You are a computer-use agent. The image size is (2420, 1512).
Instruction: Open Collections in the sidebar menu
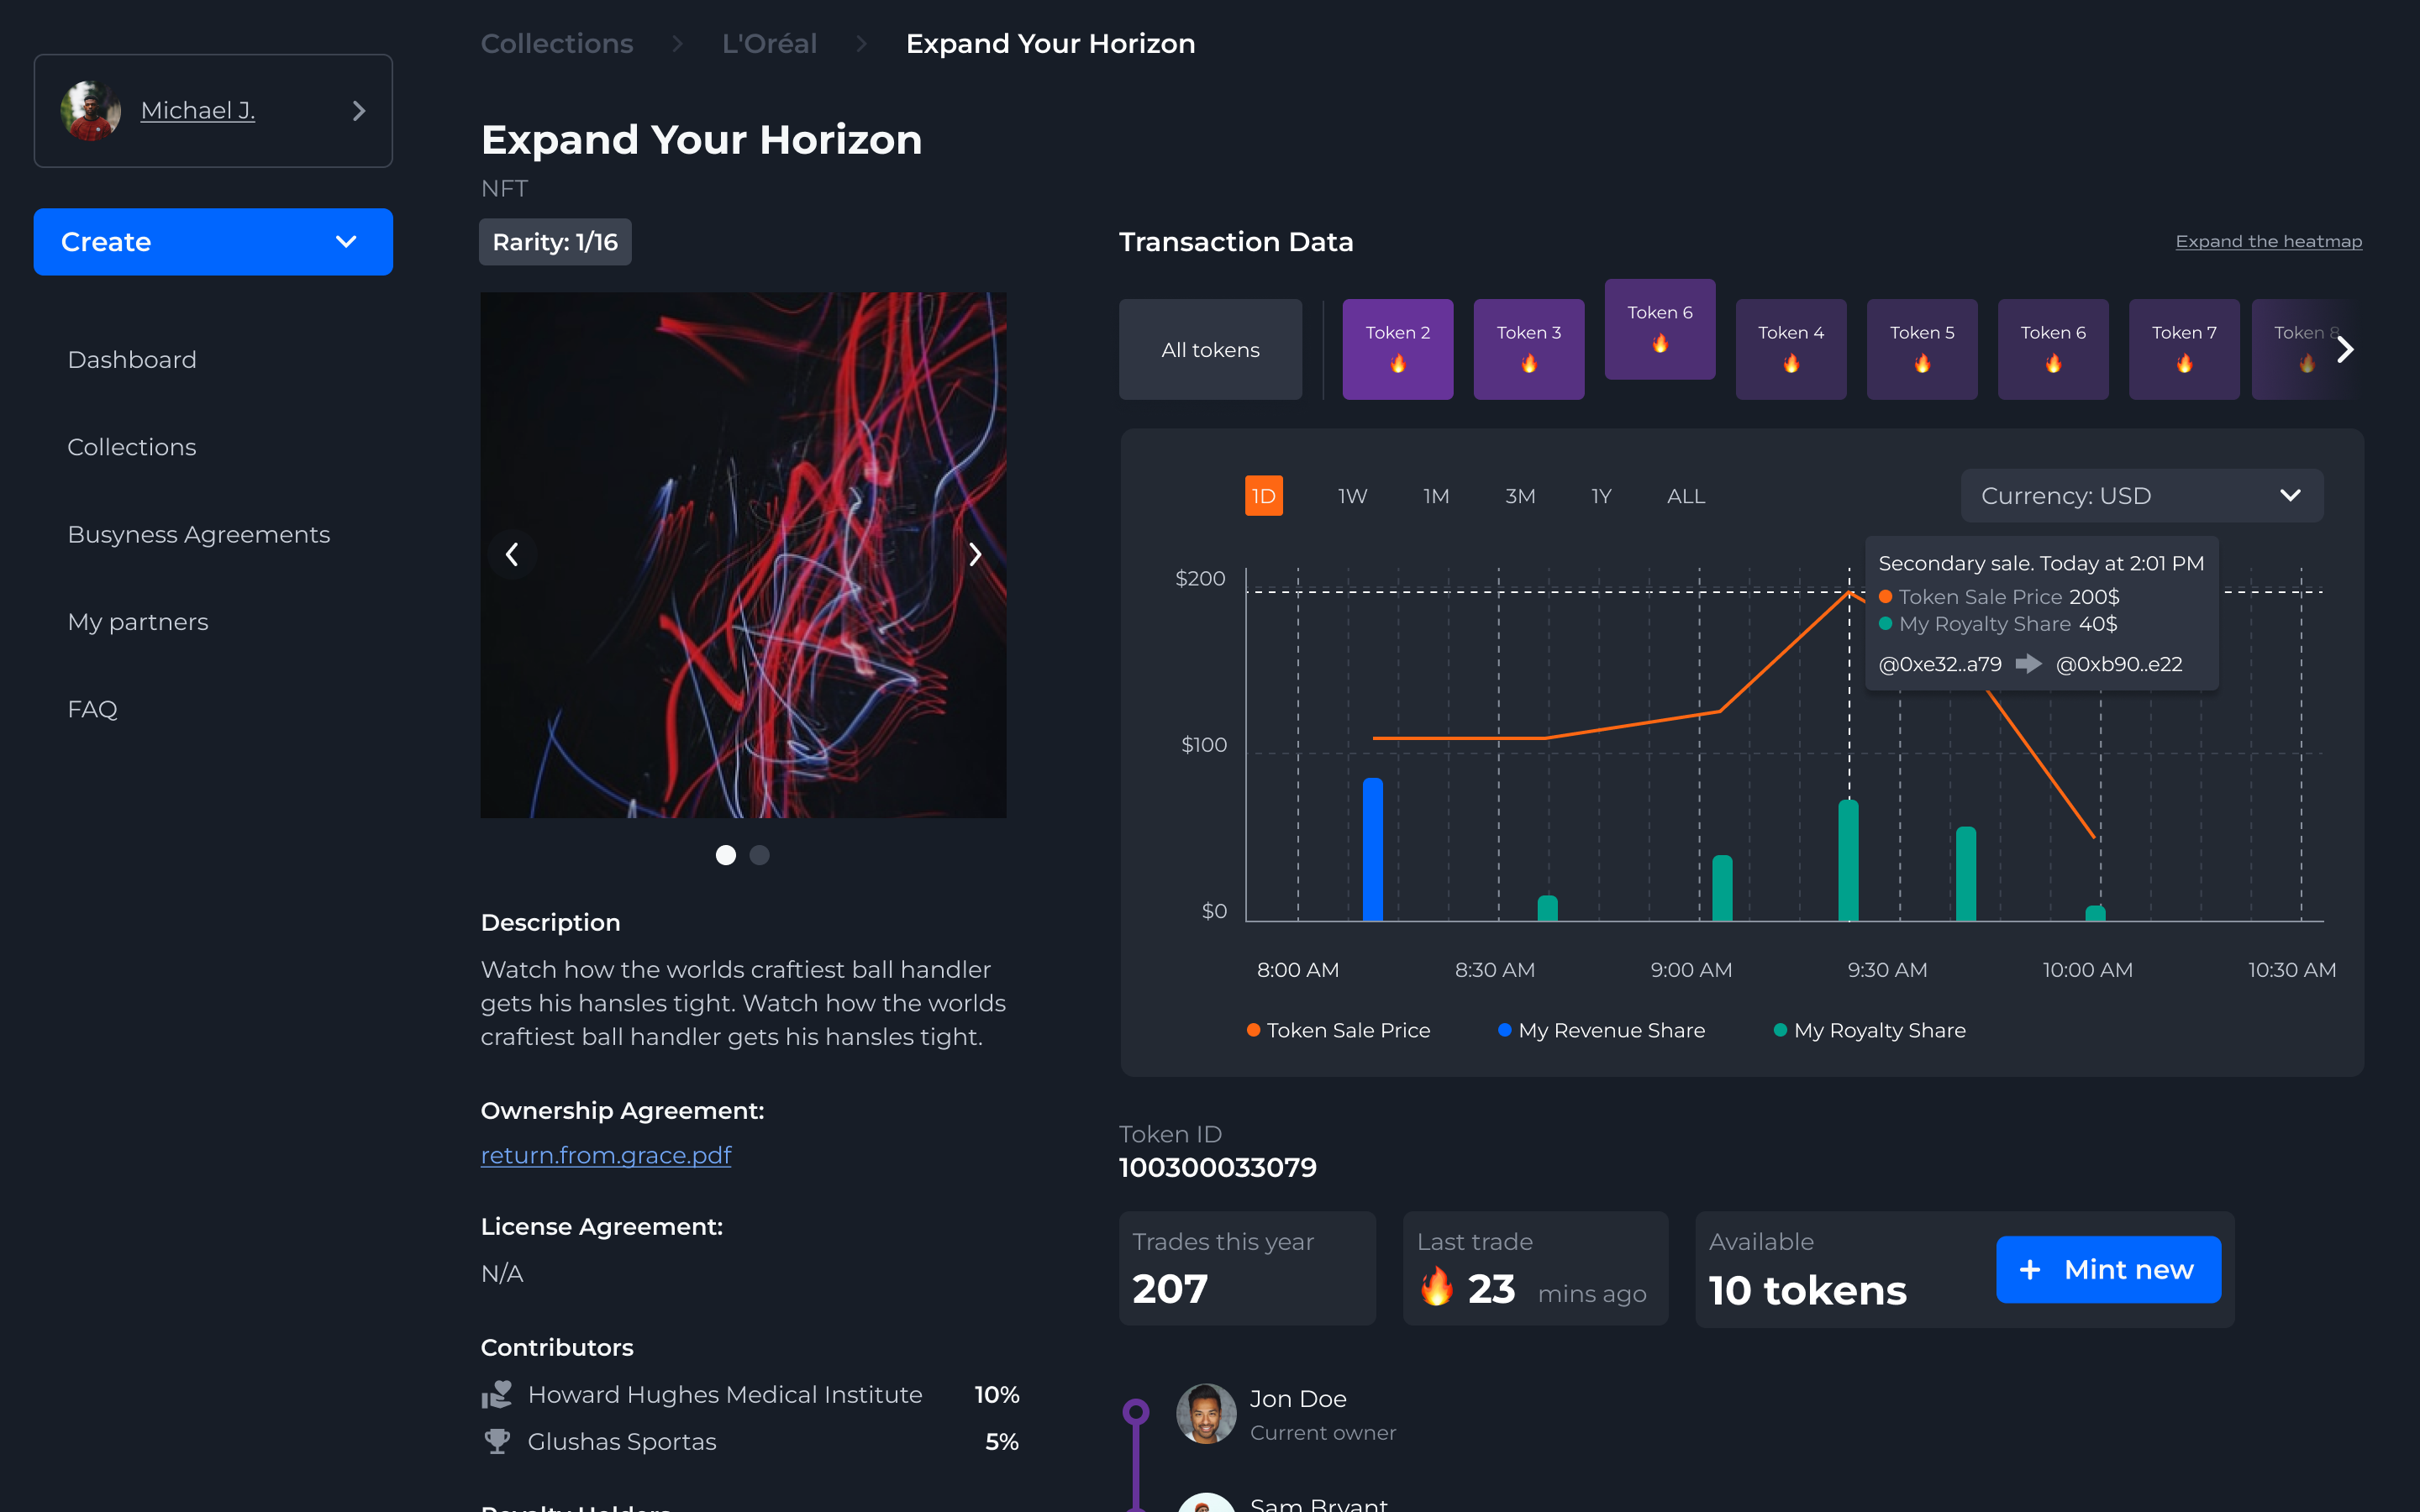(132, 447)
